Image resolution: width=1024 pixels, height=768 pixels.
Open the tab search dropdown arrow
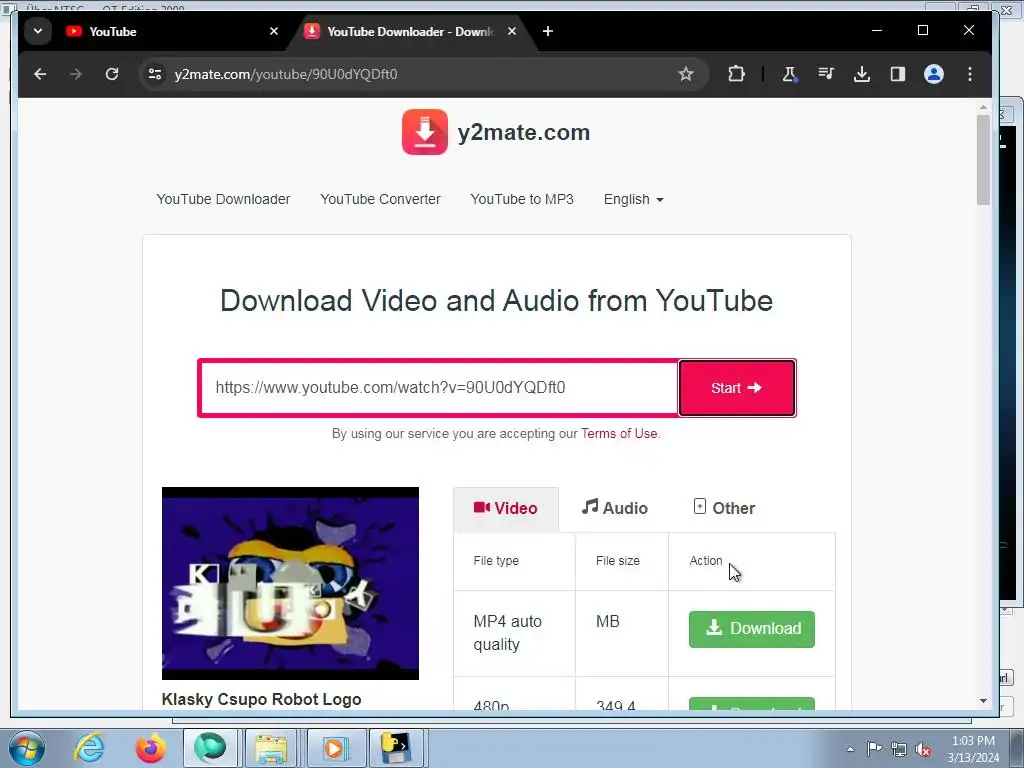pyautogui.click(x=38, y=31)
